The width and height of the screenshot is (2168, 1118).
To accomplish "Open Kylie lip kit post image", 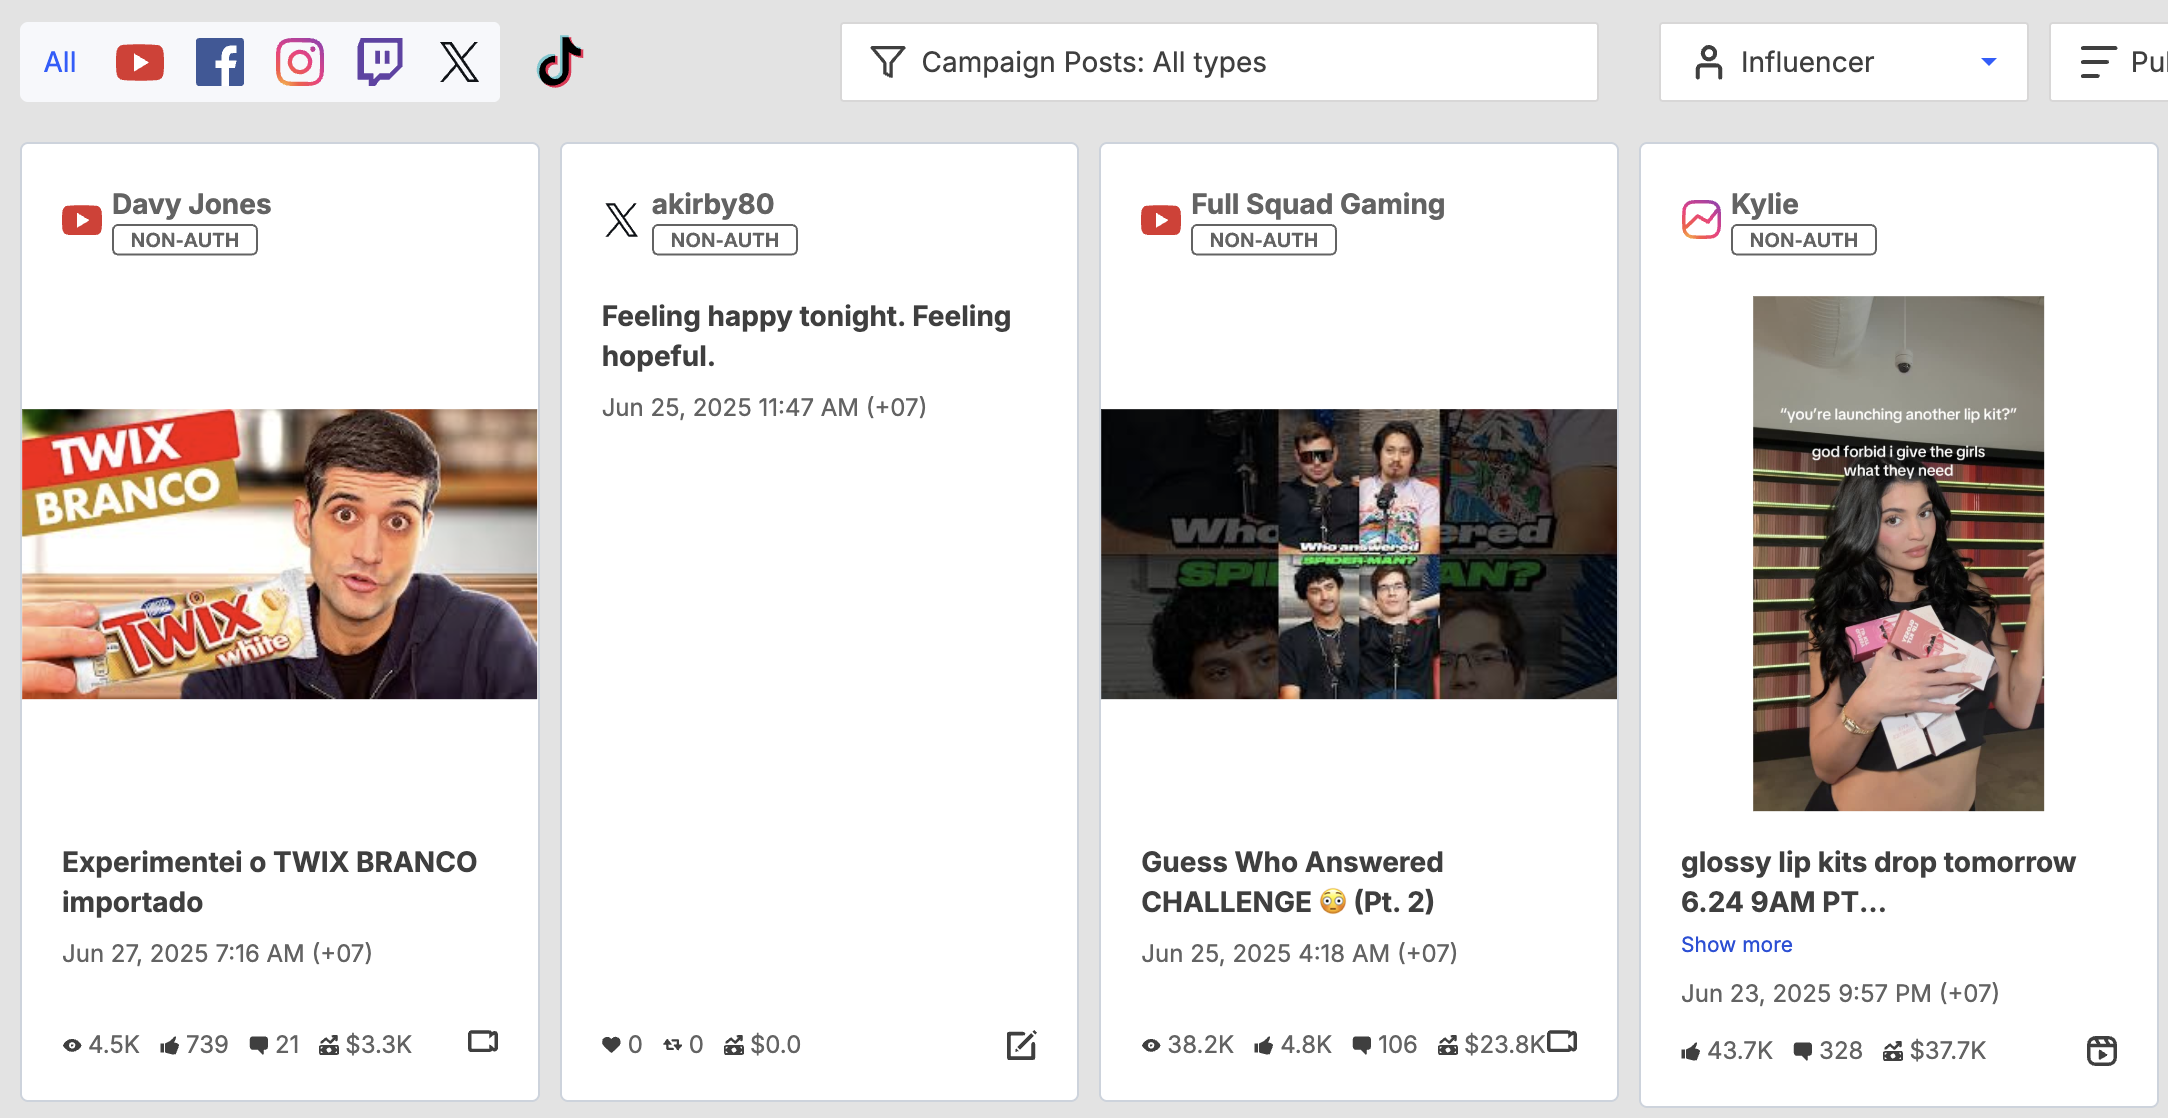I will click(1898, 553).
